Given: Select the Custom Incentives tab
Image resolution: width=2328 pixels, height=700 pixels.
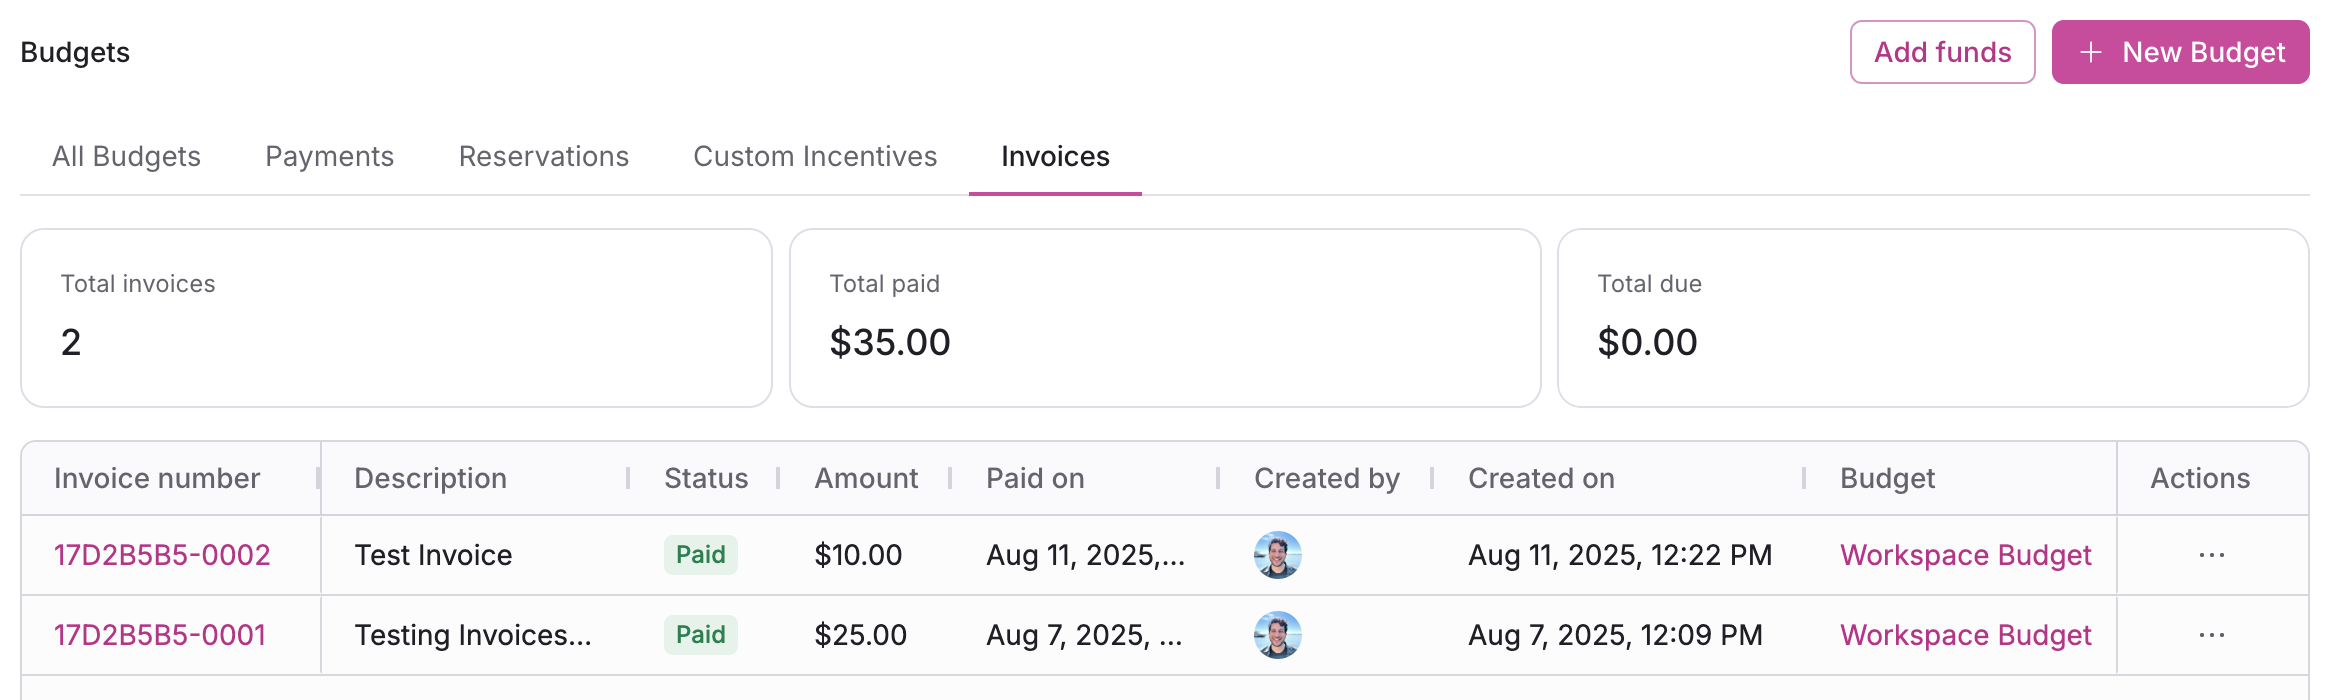Looking at the screenshot, I should pyautogui.click(x=815, y=156).
